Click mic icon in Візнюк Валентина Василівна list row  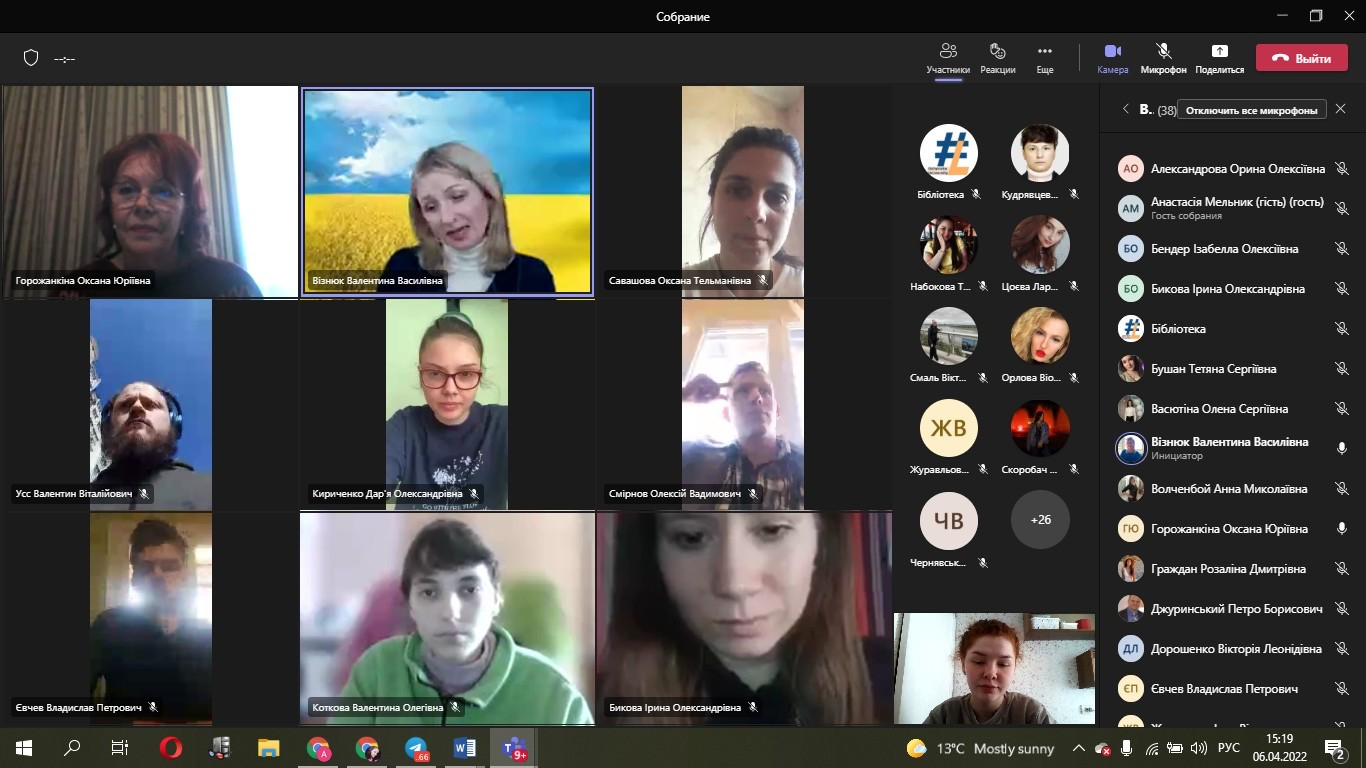[1342, 449]
